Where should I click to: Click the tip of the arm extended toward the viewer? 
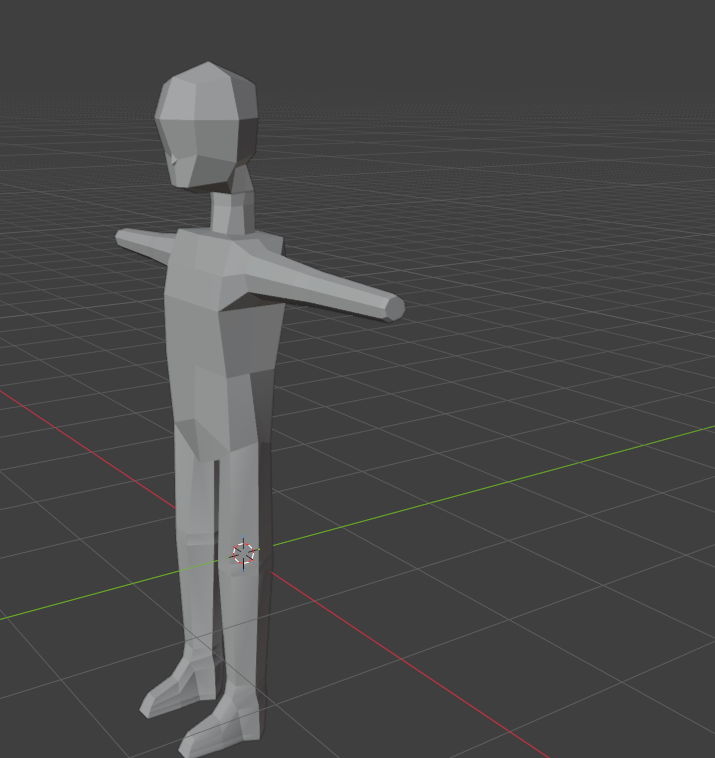pyautogui.click(x=395, y=309)
